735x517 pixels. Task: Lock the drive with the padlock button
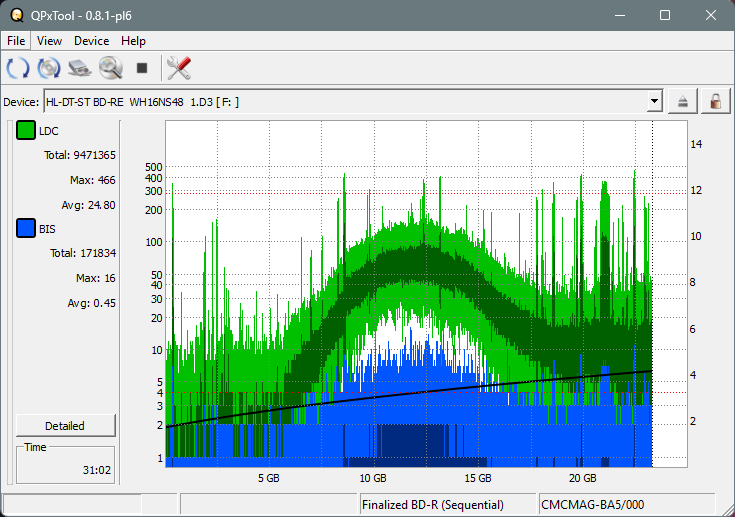point(715,101)
